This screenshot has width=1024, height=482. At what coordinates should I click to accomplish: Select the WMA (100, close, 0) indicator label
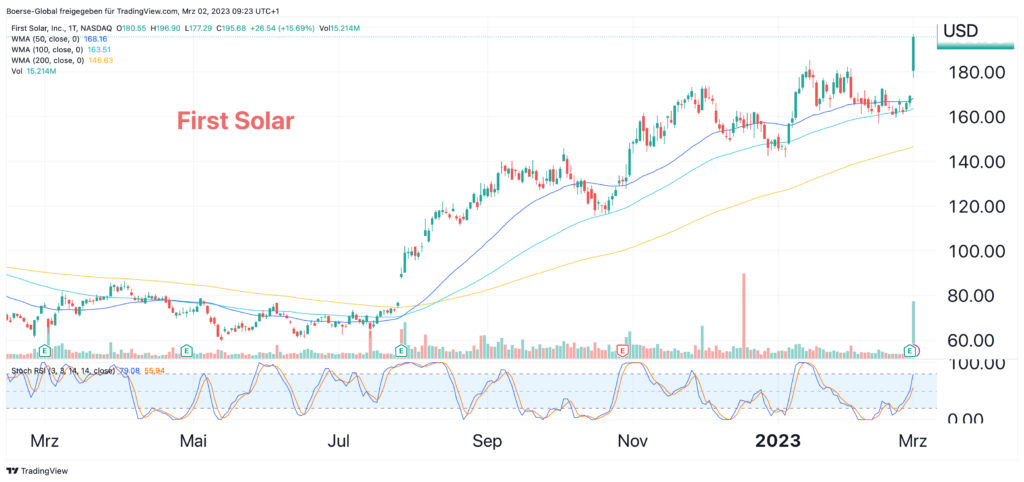[47, 49]
